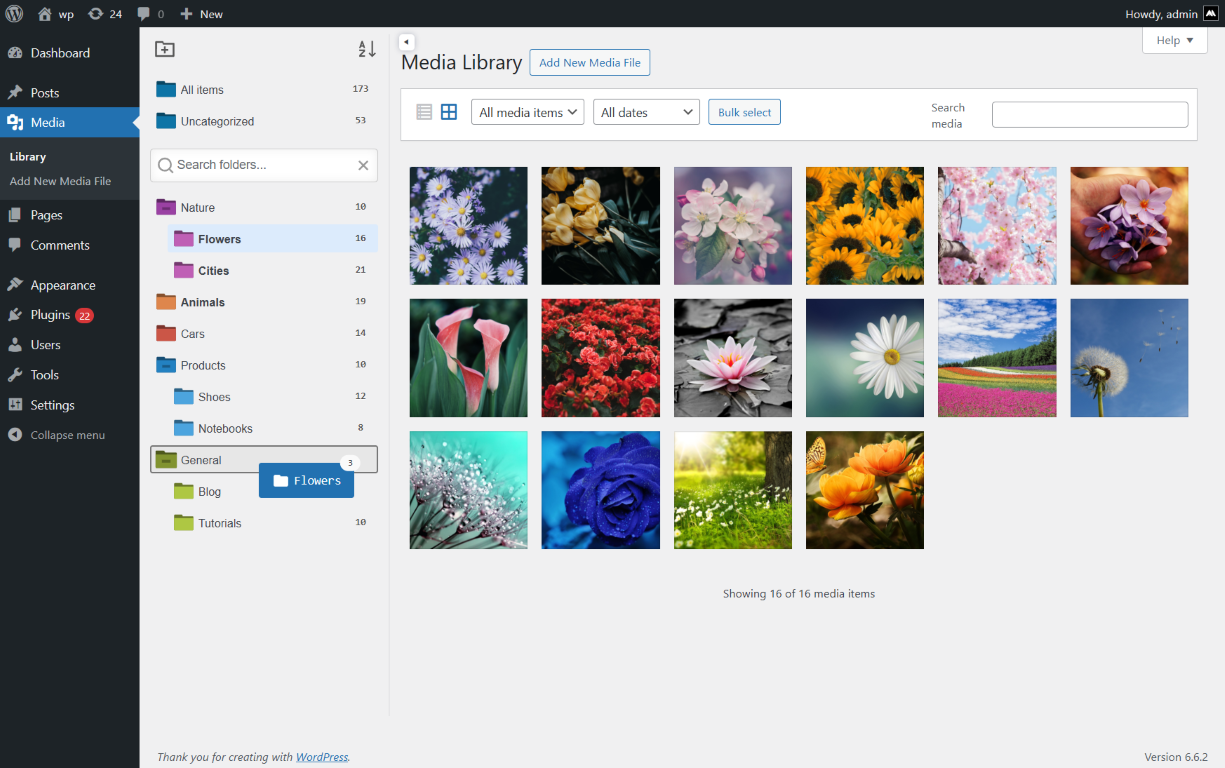1225x768 pixels.
Task: Select the dandelion against blue sky thumbnail
Action: point(1129,358)
